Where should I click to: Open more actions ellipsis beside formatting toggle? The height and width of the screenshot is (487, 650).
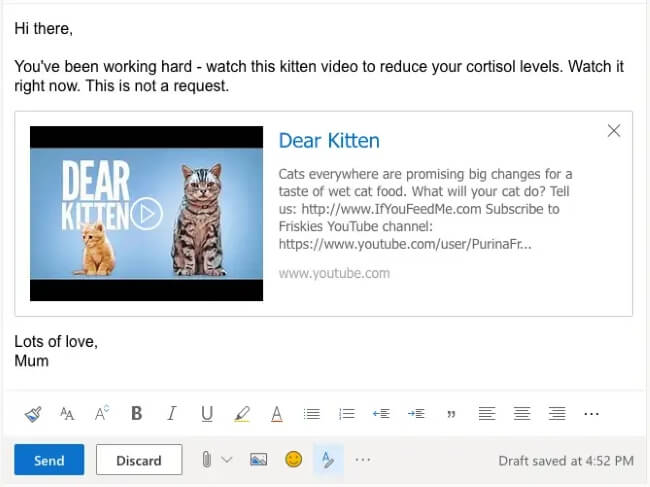(x=363, y=460)
